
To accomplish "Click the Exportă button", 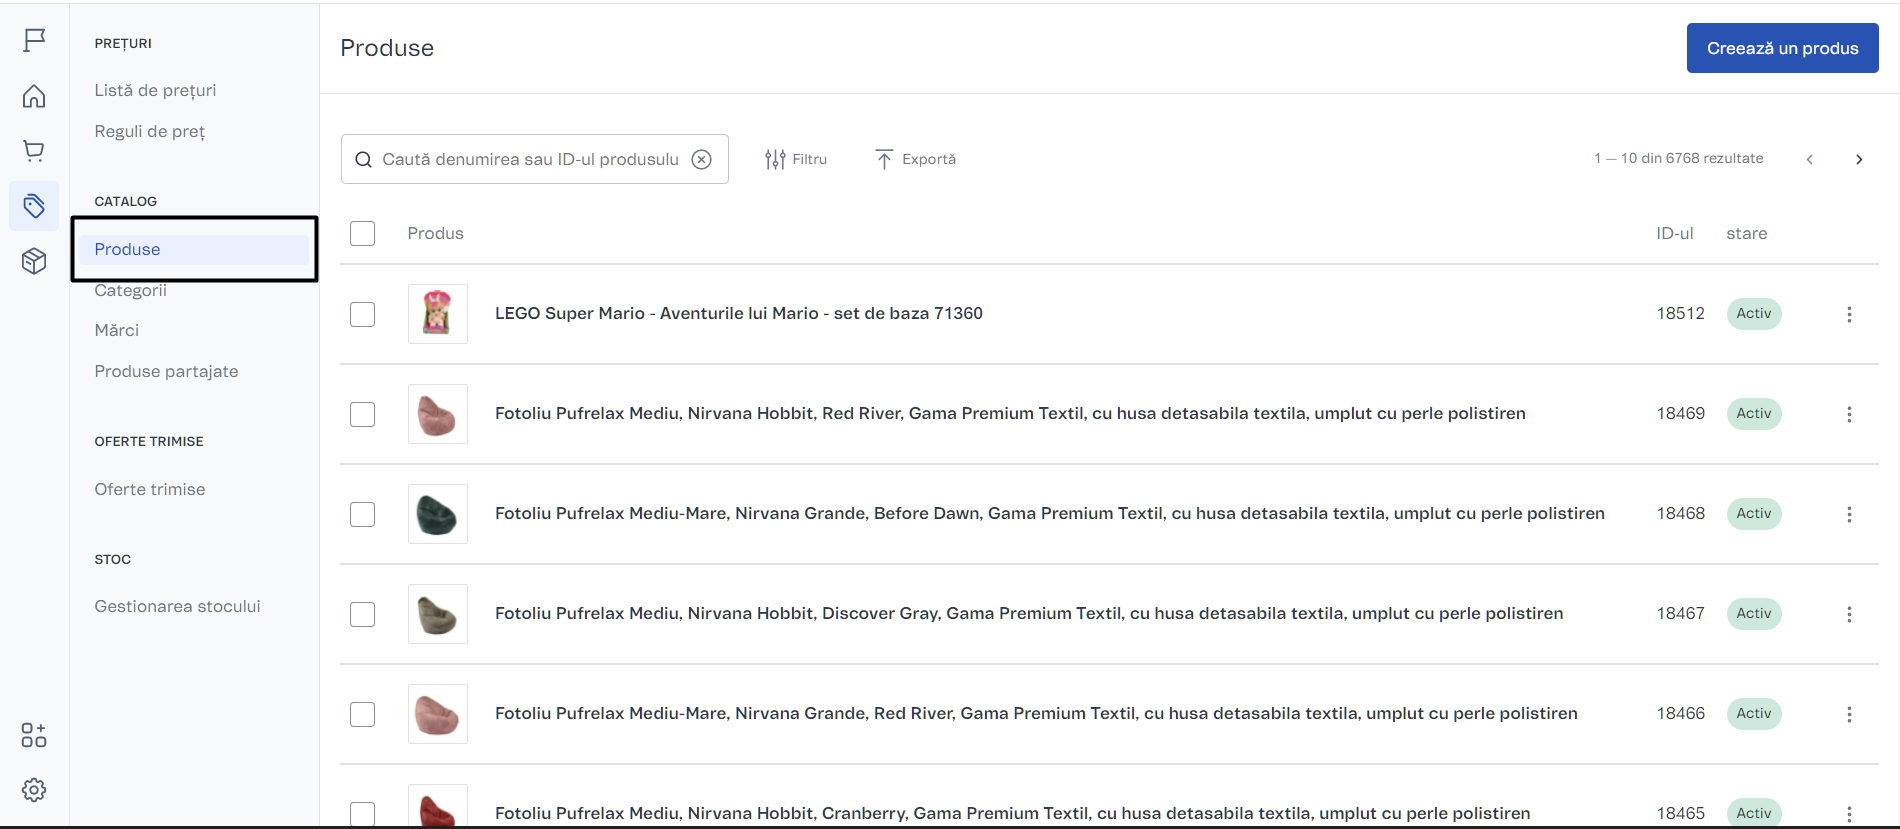I will point(915,159).
